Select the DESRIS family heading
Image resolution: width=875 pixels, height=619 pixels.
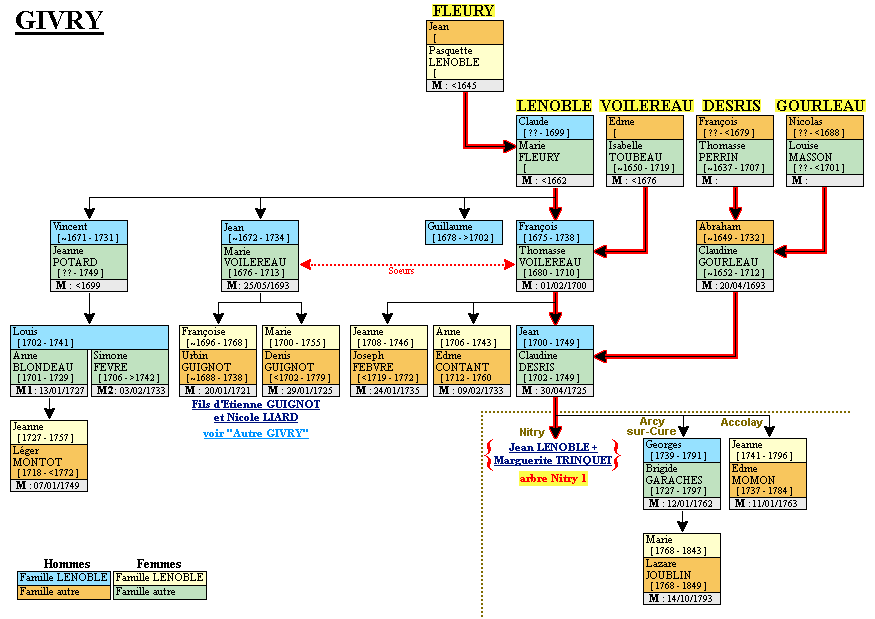click(x=731, y=106)
